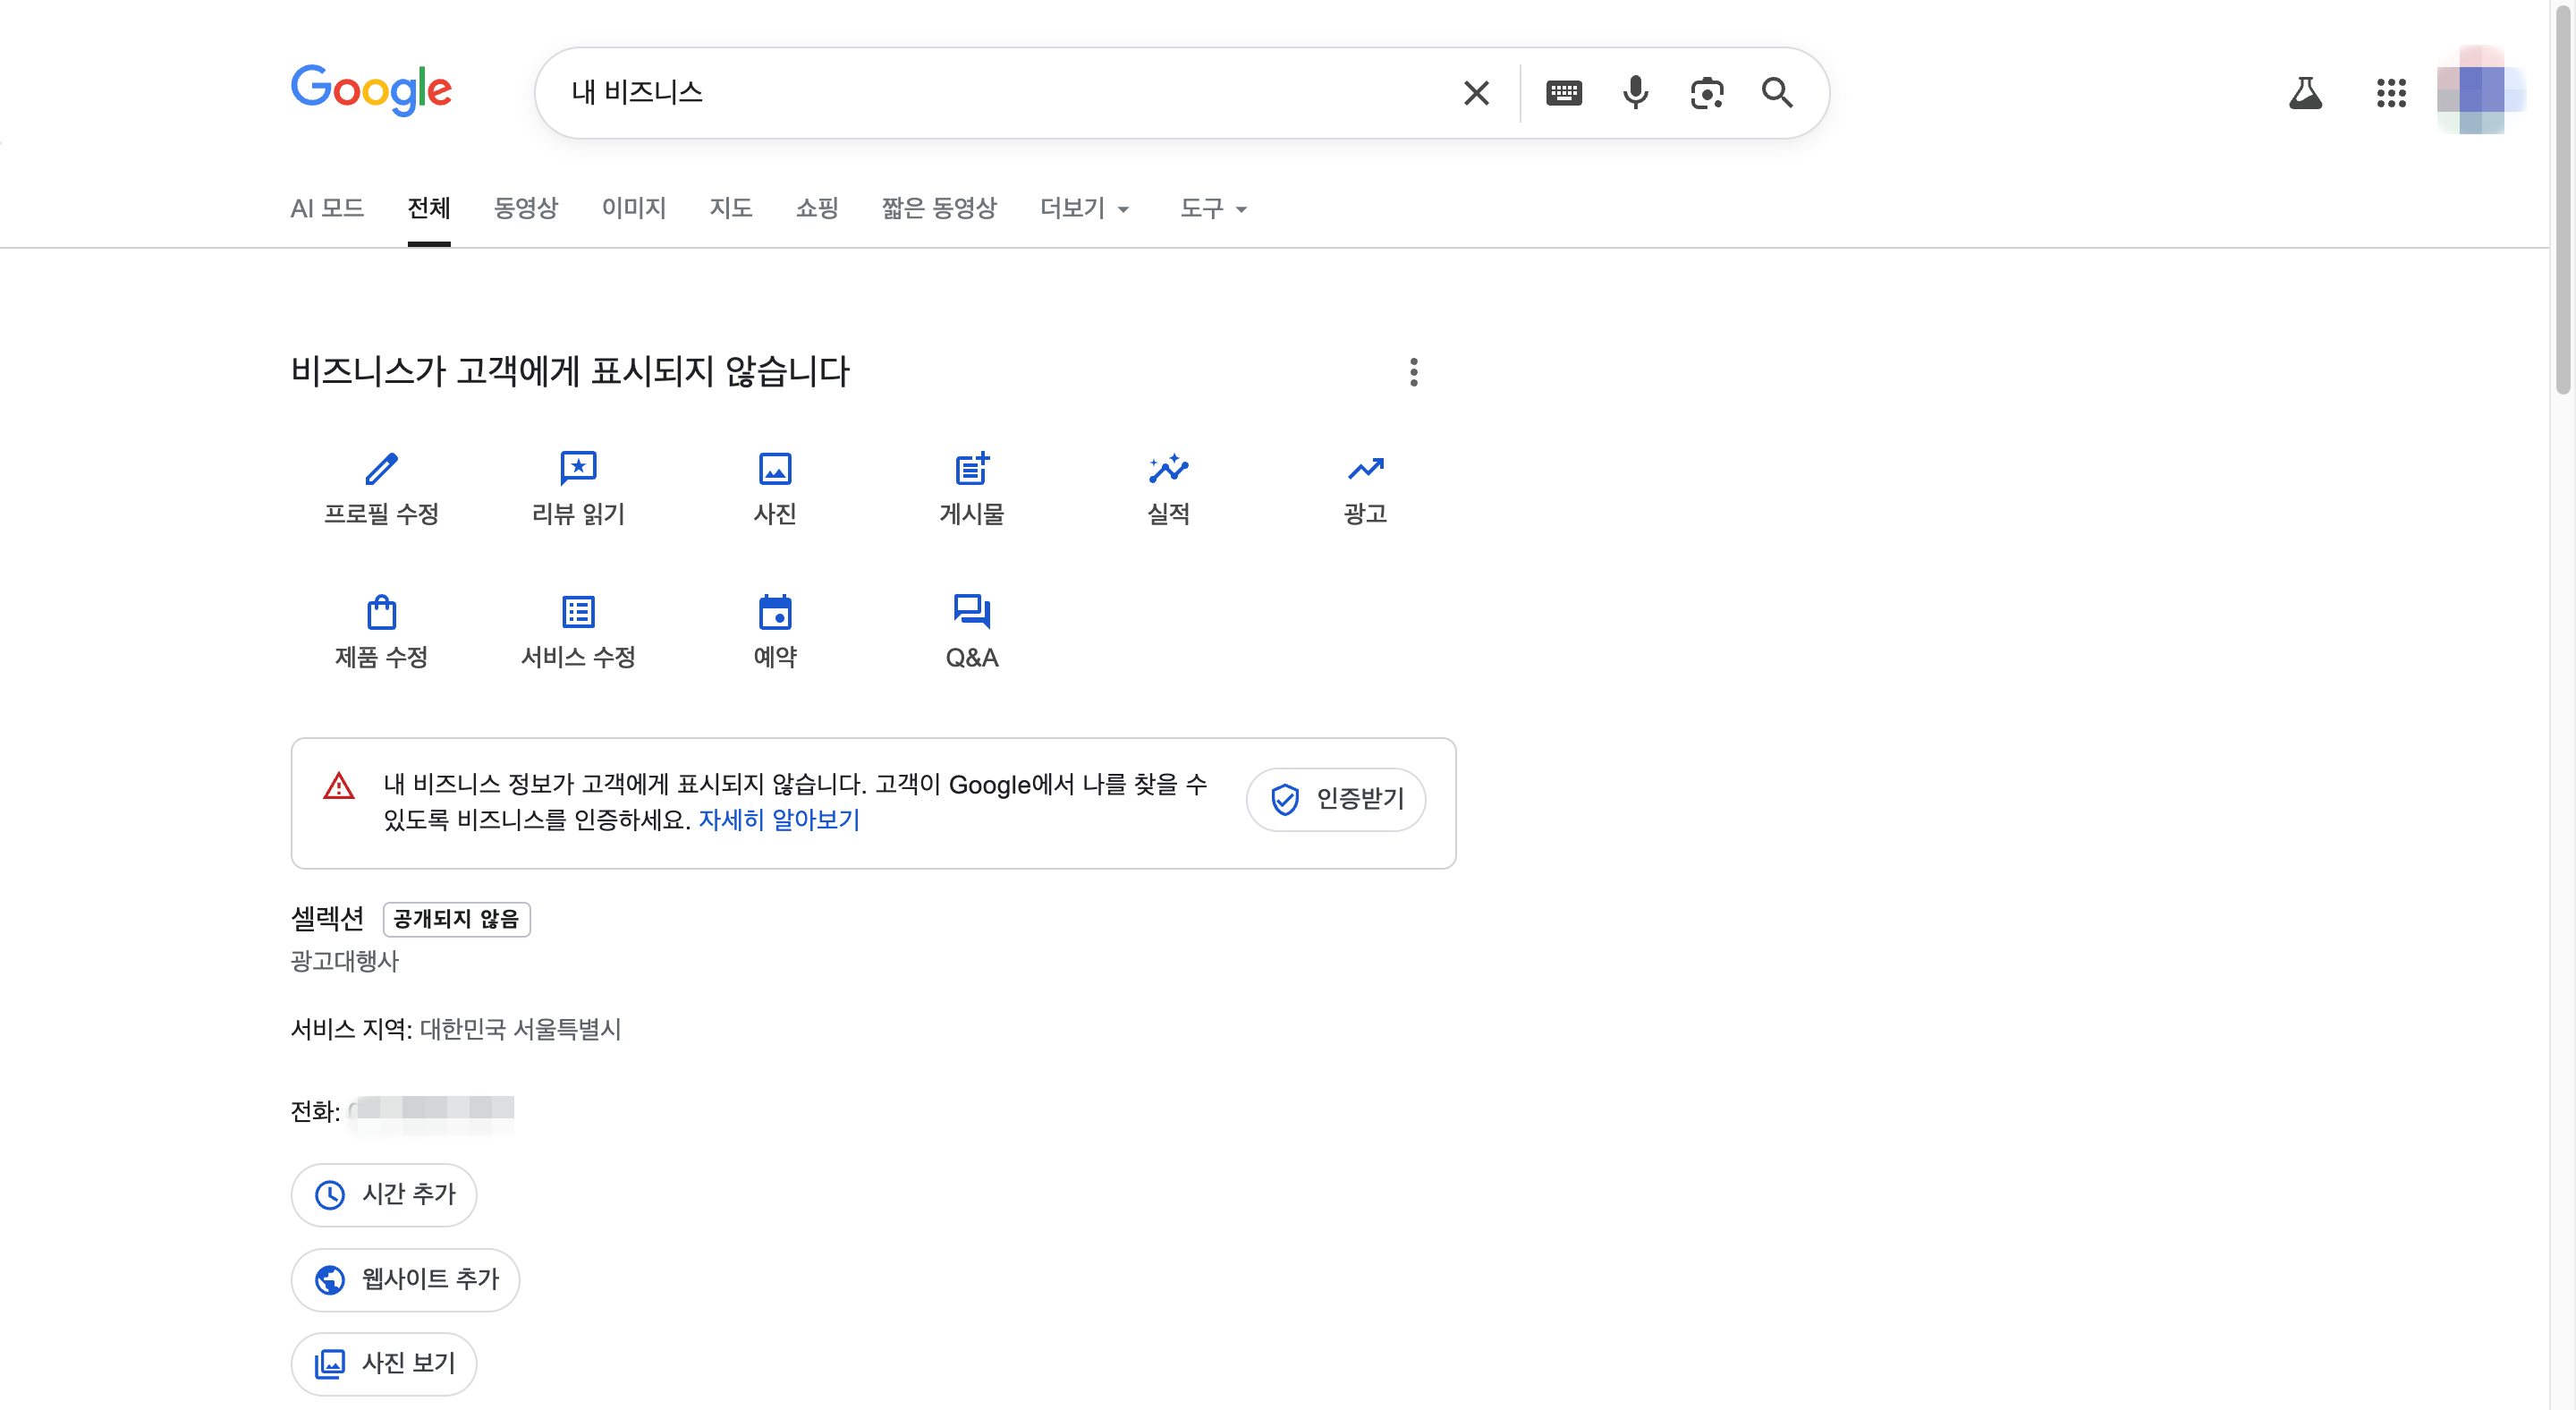Switch to AI 모드 tab

tap(327, 208)
